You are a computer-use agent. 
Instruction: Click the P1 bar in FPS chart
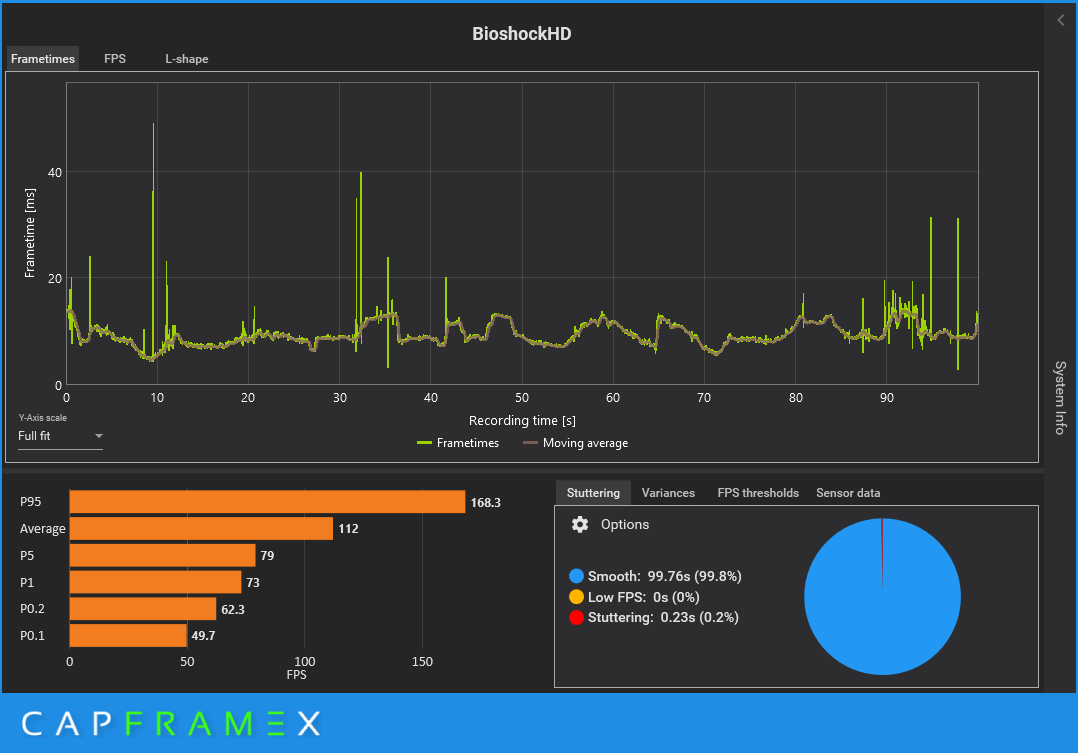(x=155, y=582)
